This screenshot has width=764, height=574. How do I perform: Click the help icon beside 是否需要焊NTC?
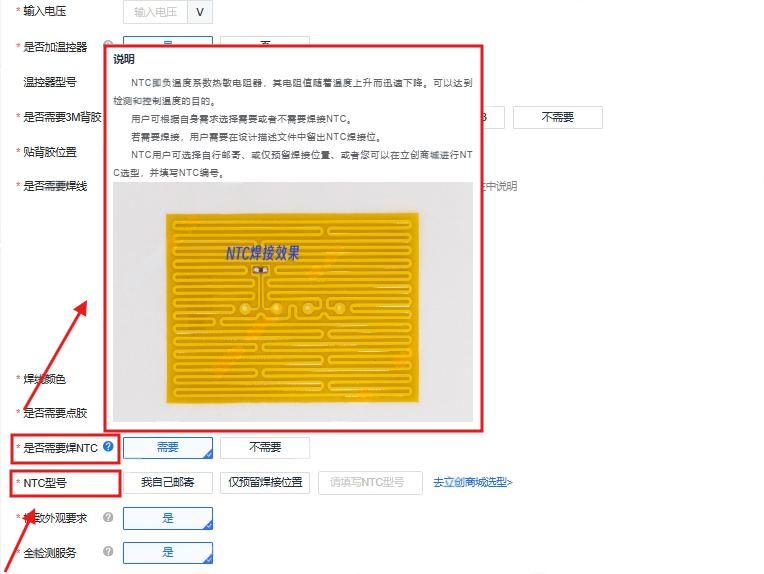pyautogui.click(x=108, y=447)
